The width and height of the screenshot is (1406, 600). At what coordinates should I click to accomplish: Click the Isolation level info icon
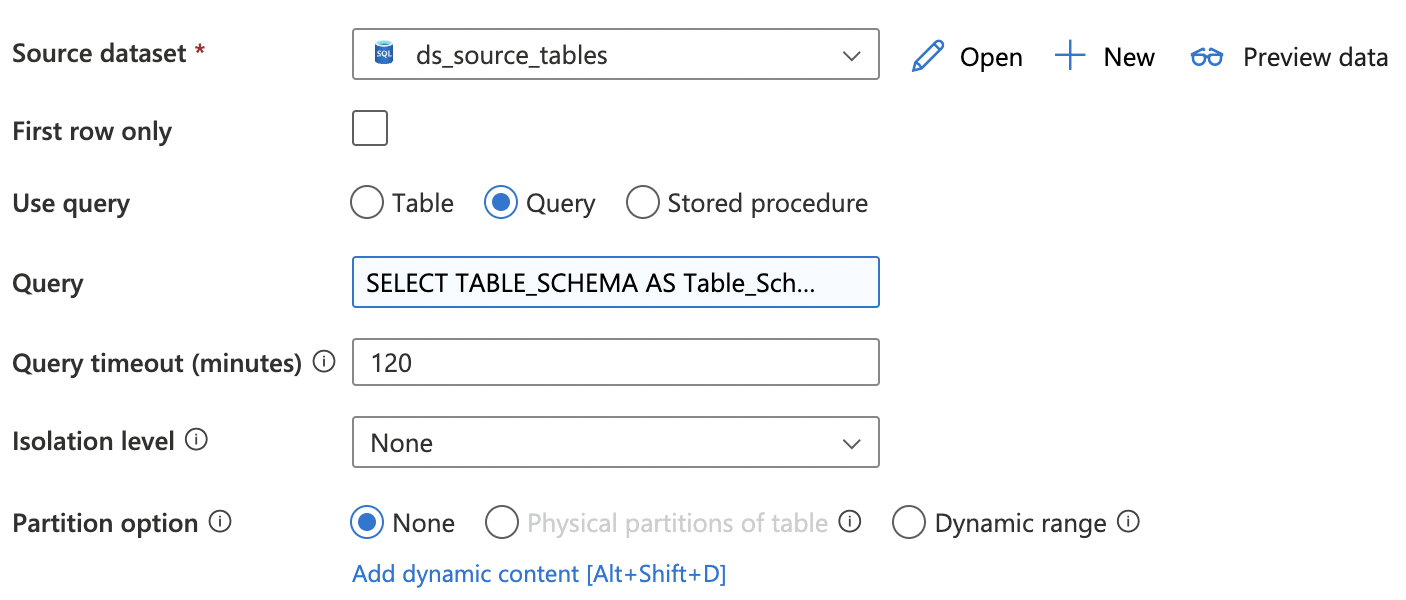click(x=197, y=440)
